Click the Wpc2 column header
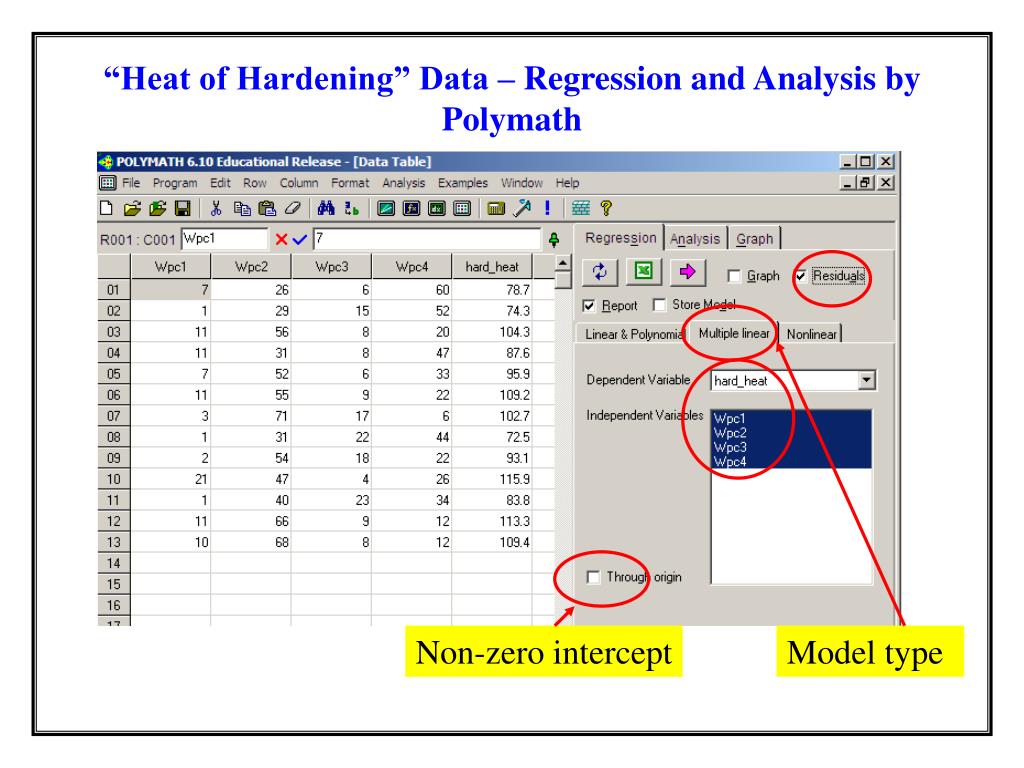Image resolution: width=1024 pixels, height=768 pixels. click(251, 266)
